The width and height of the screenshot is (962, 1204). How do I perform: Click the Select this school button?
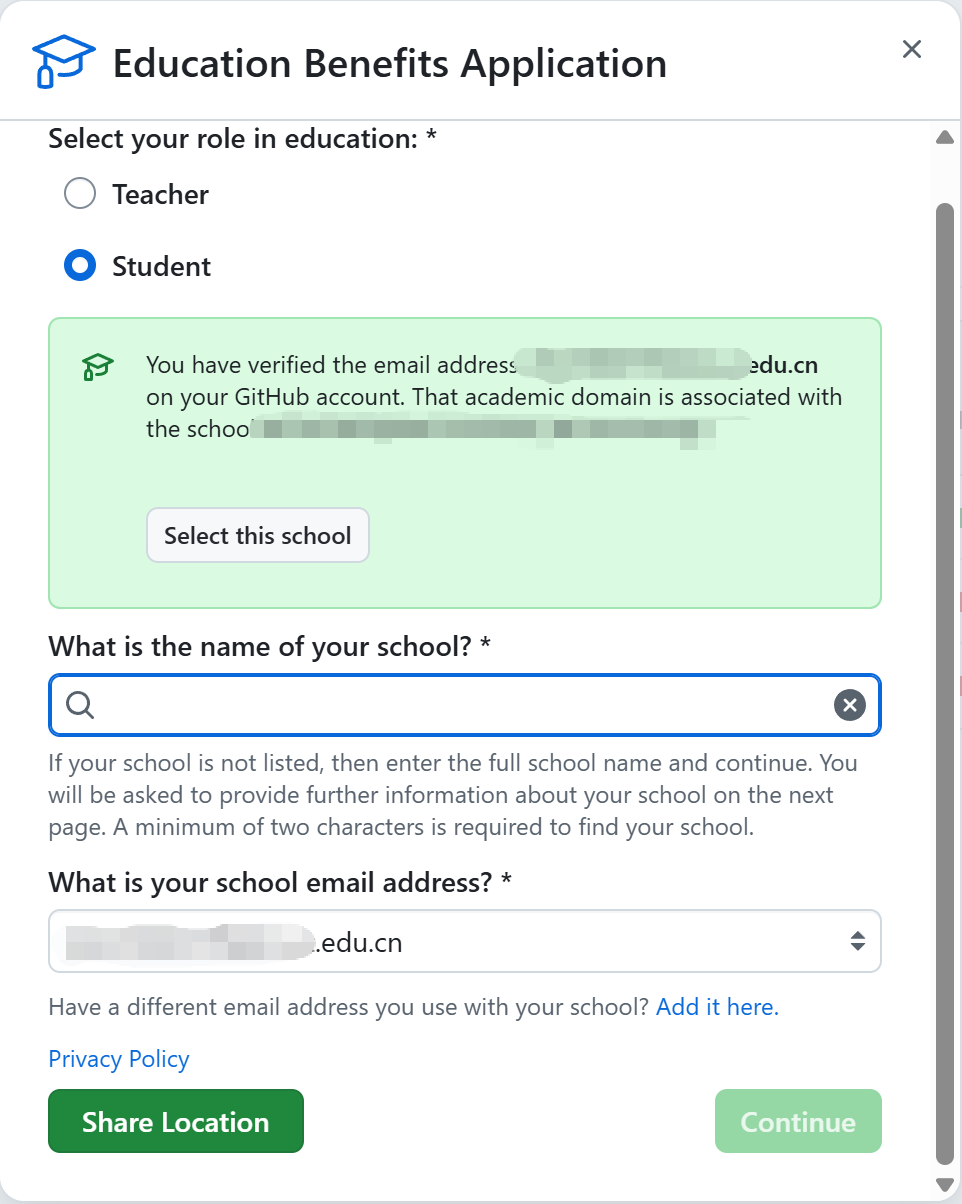pyautogui.click(x=257, y=535)
